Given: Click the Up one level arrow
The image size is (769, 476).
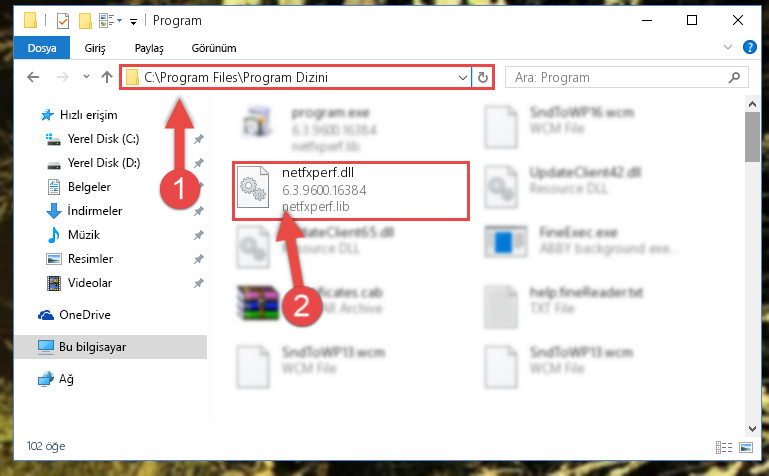Looking at the screenshot, I should [106, 77].
